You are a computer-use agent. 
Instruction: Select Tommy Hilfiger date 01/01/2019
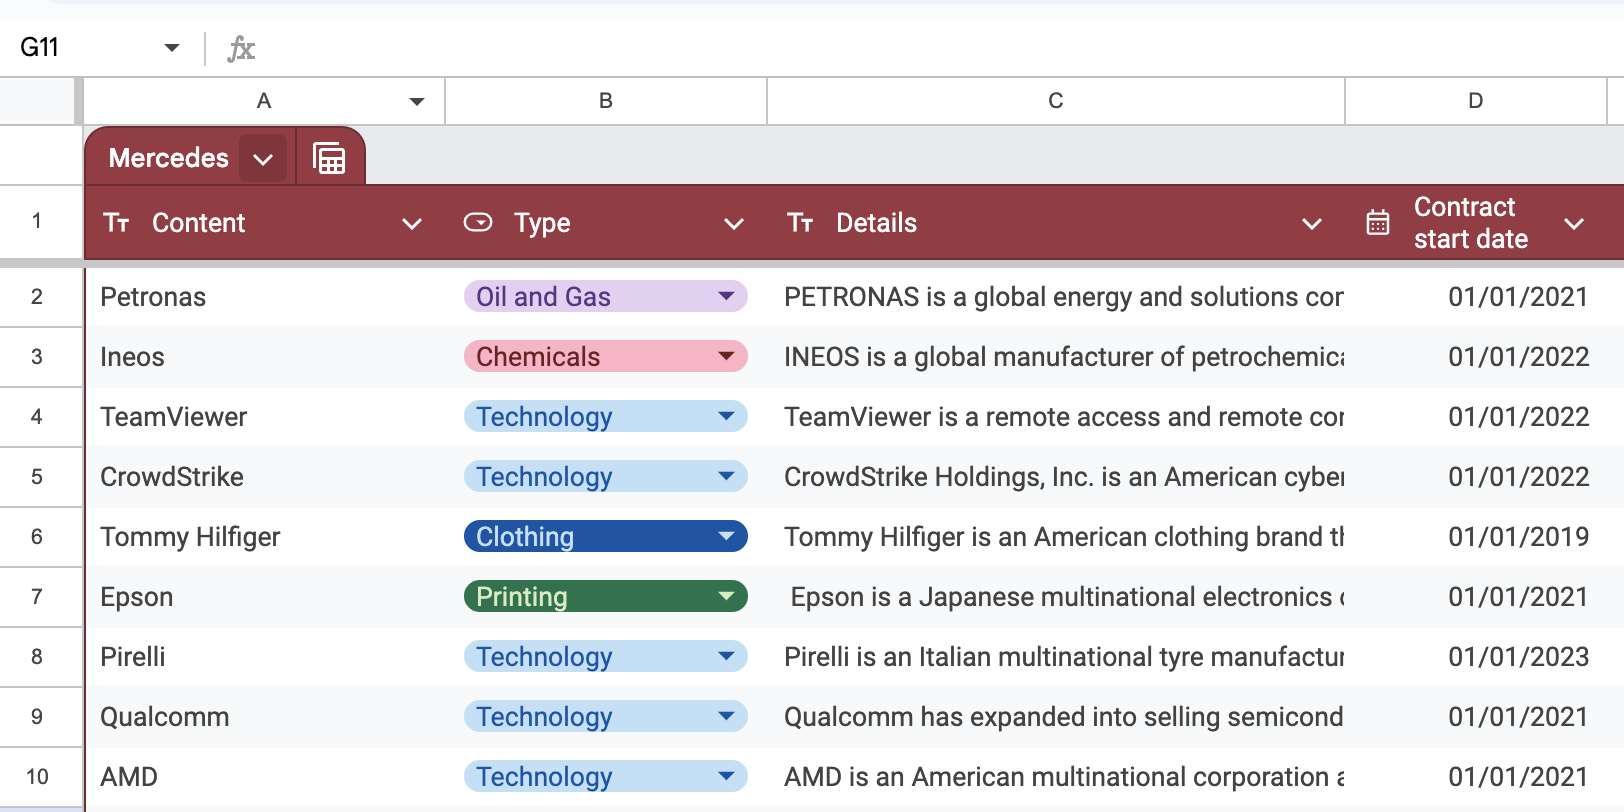pyautogui.click(x=1476, y=537)
